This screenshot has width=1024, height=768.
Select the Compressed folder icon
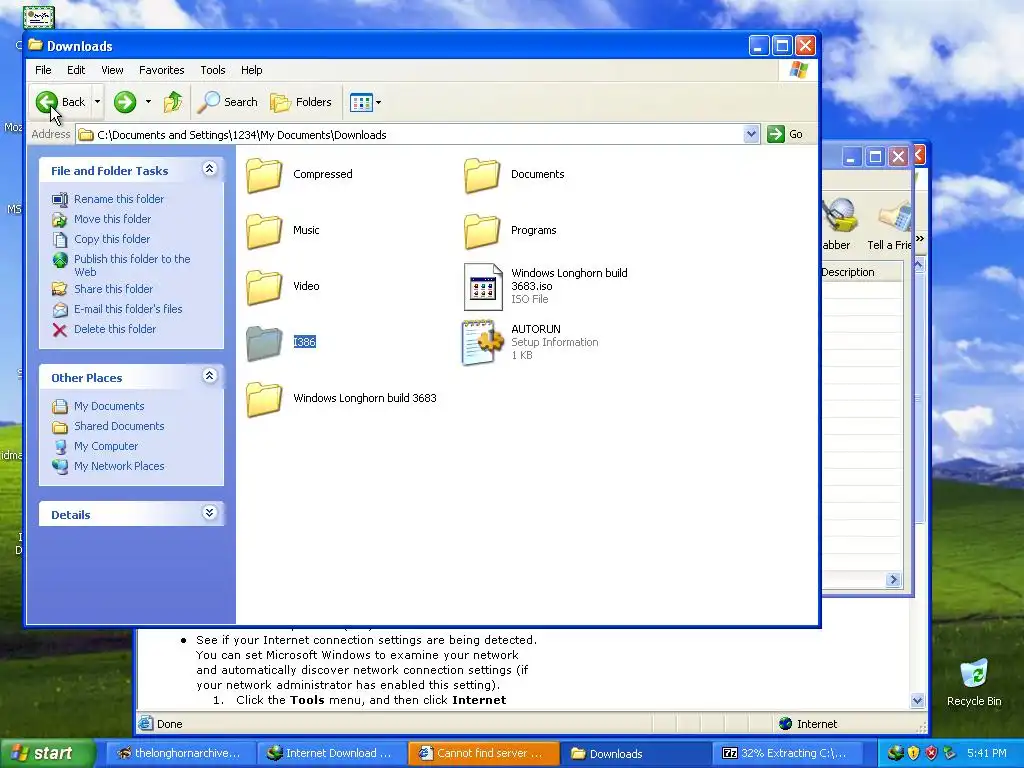click(x=264, y=175)
